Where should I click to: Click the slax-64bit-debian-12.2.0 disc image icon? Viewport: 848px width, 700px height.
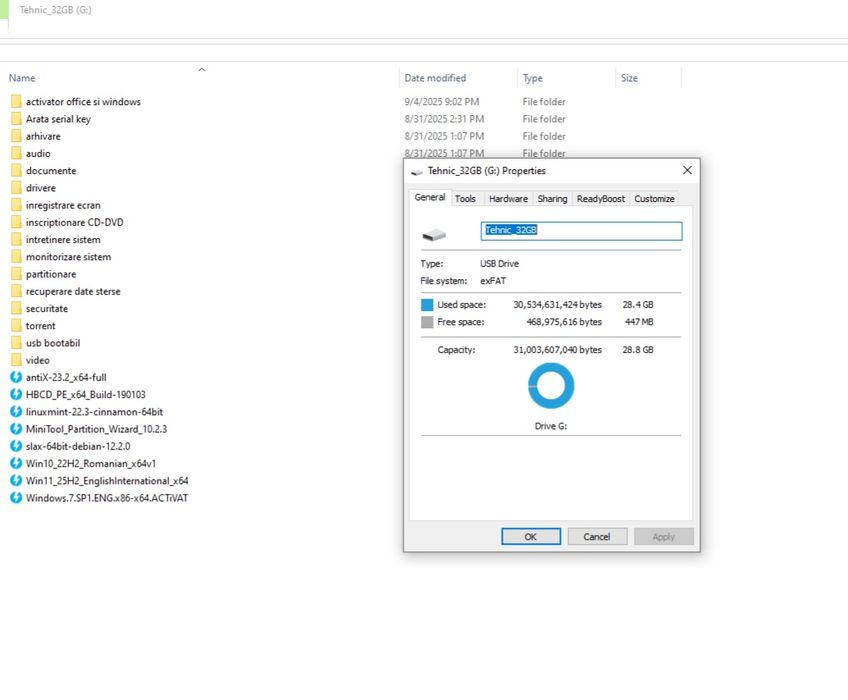[x=16, y=446]
